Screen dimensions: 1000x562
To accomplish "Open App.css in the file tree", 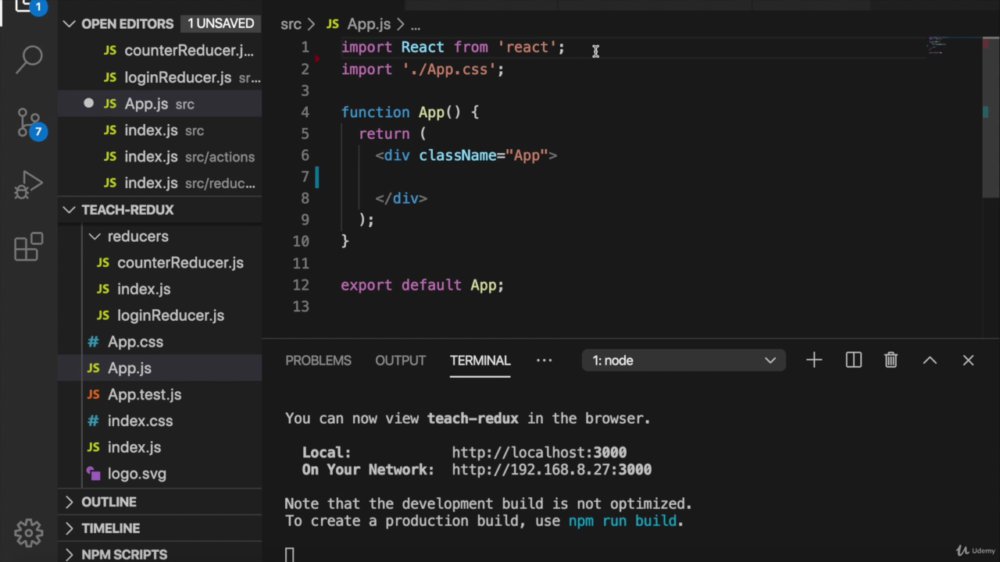I will click(160, 342).
